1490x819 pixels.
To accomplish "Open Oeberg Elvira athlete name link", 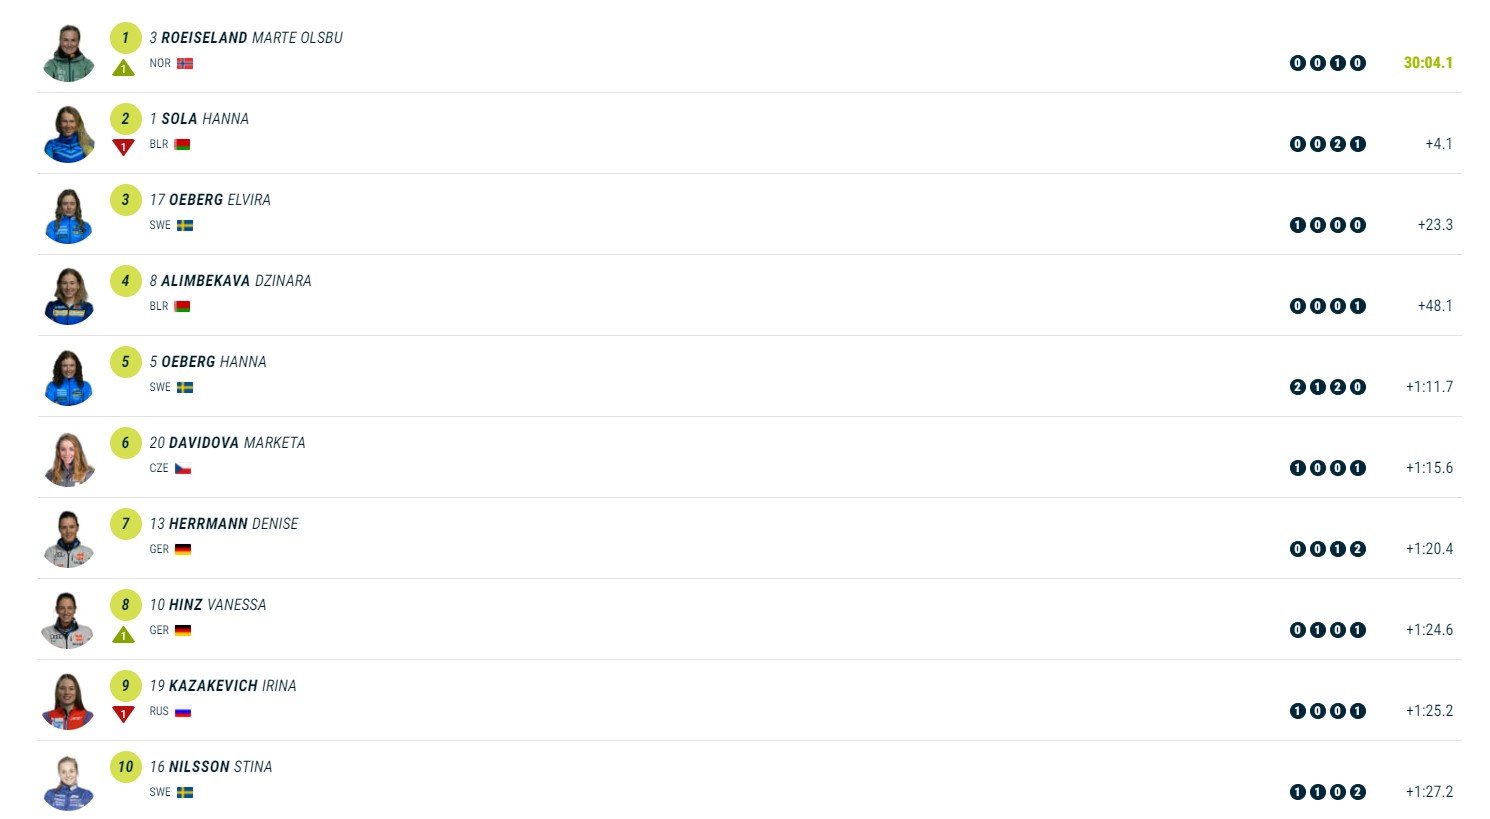I will pos(219,200).
